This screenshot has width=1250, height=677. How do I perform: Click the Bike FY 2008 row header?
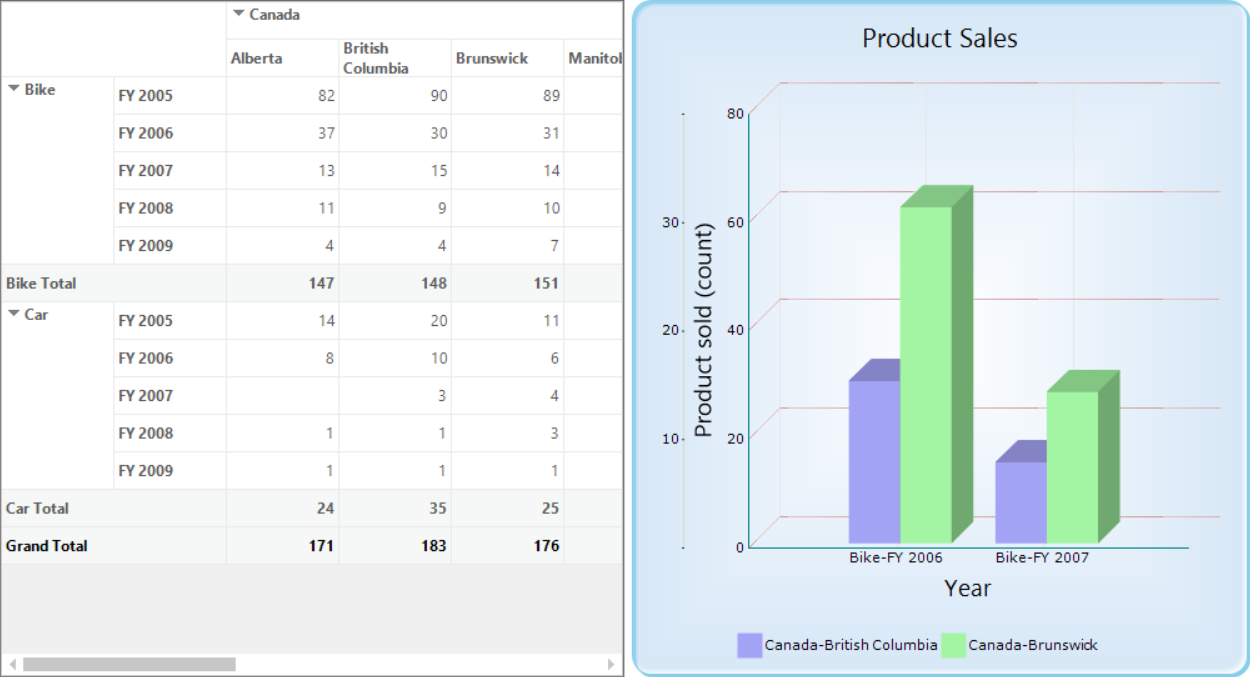170,208
